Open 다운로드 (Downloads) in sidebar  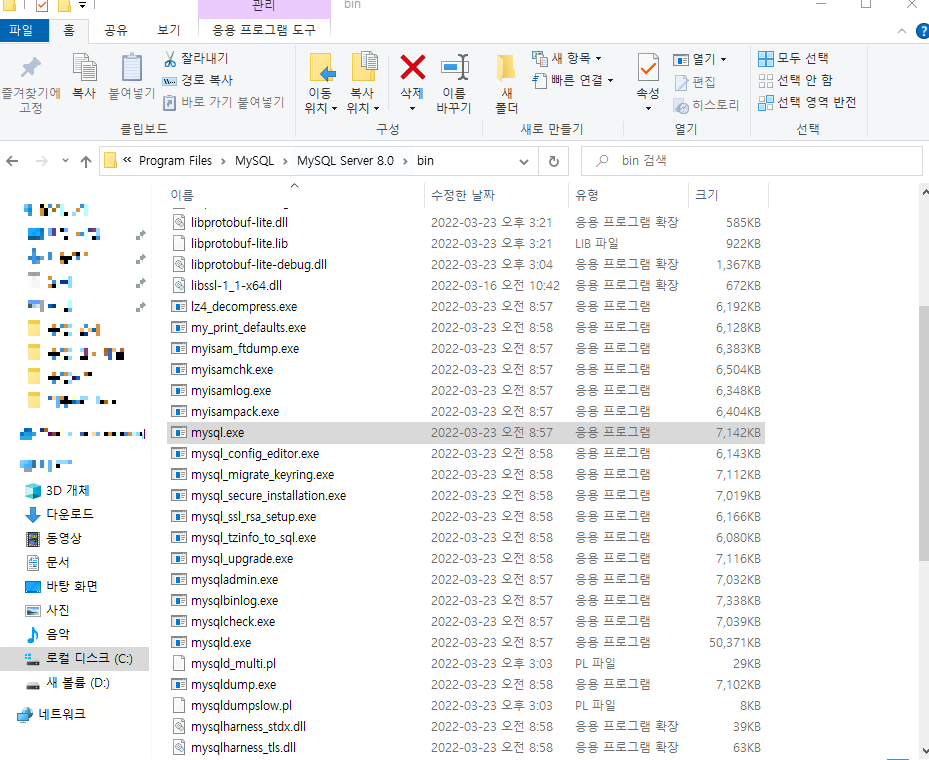[x=59, y=514]
